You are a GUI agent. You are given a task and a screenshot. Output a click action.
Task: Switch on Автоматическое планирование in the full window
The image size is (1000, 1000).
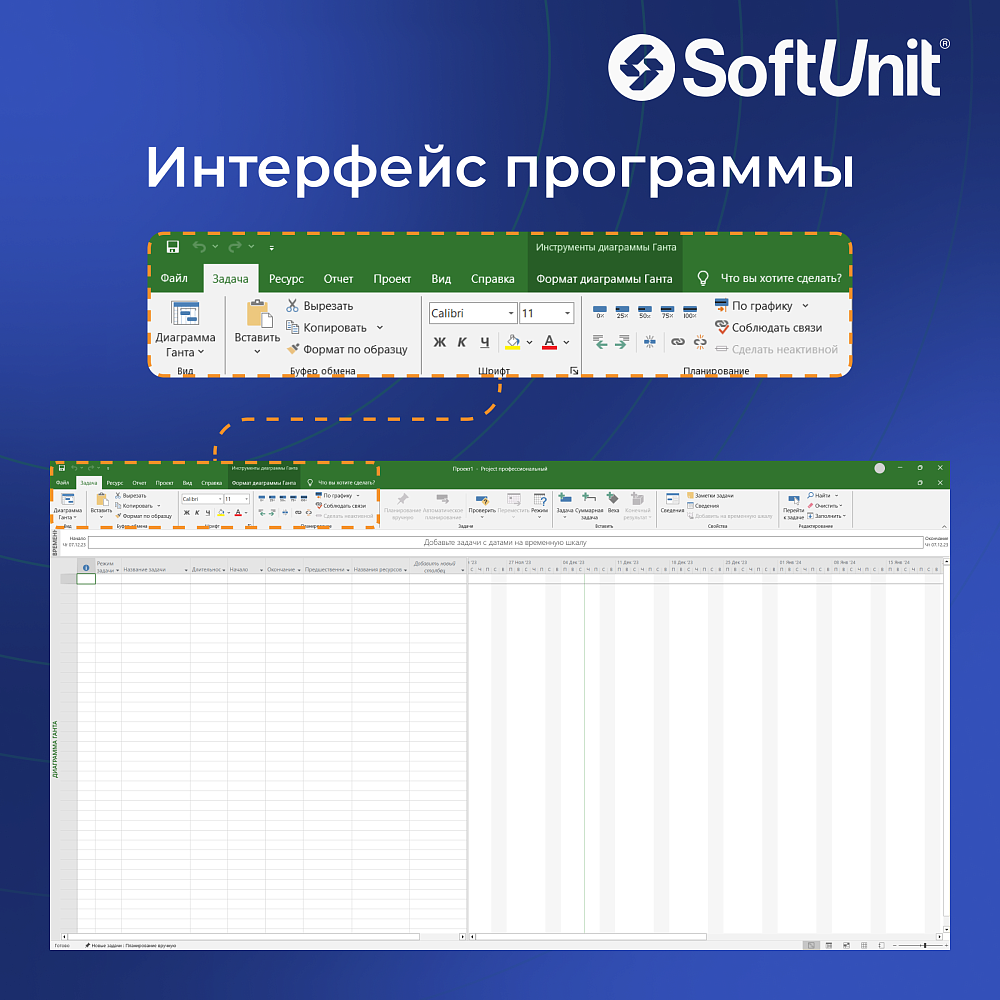pyautogui.click(x=443, y=505)
